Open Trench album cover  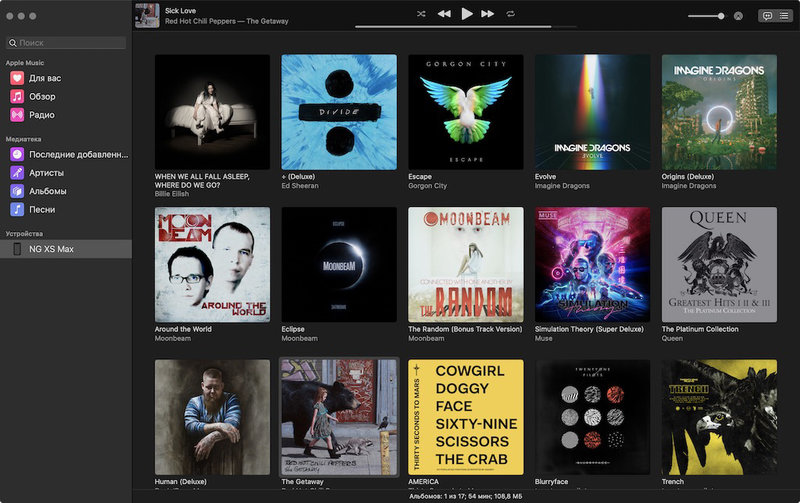coord(719,417)
